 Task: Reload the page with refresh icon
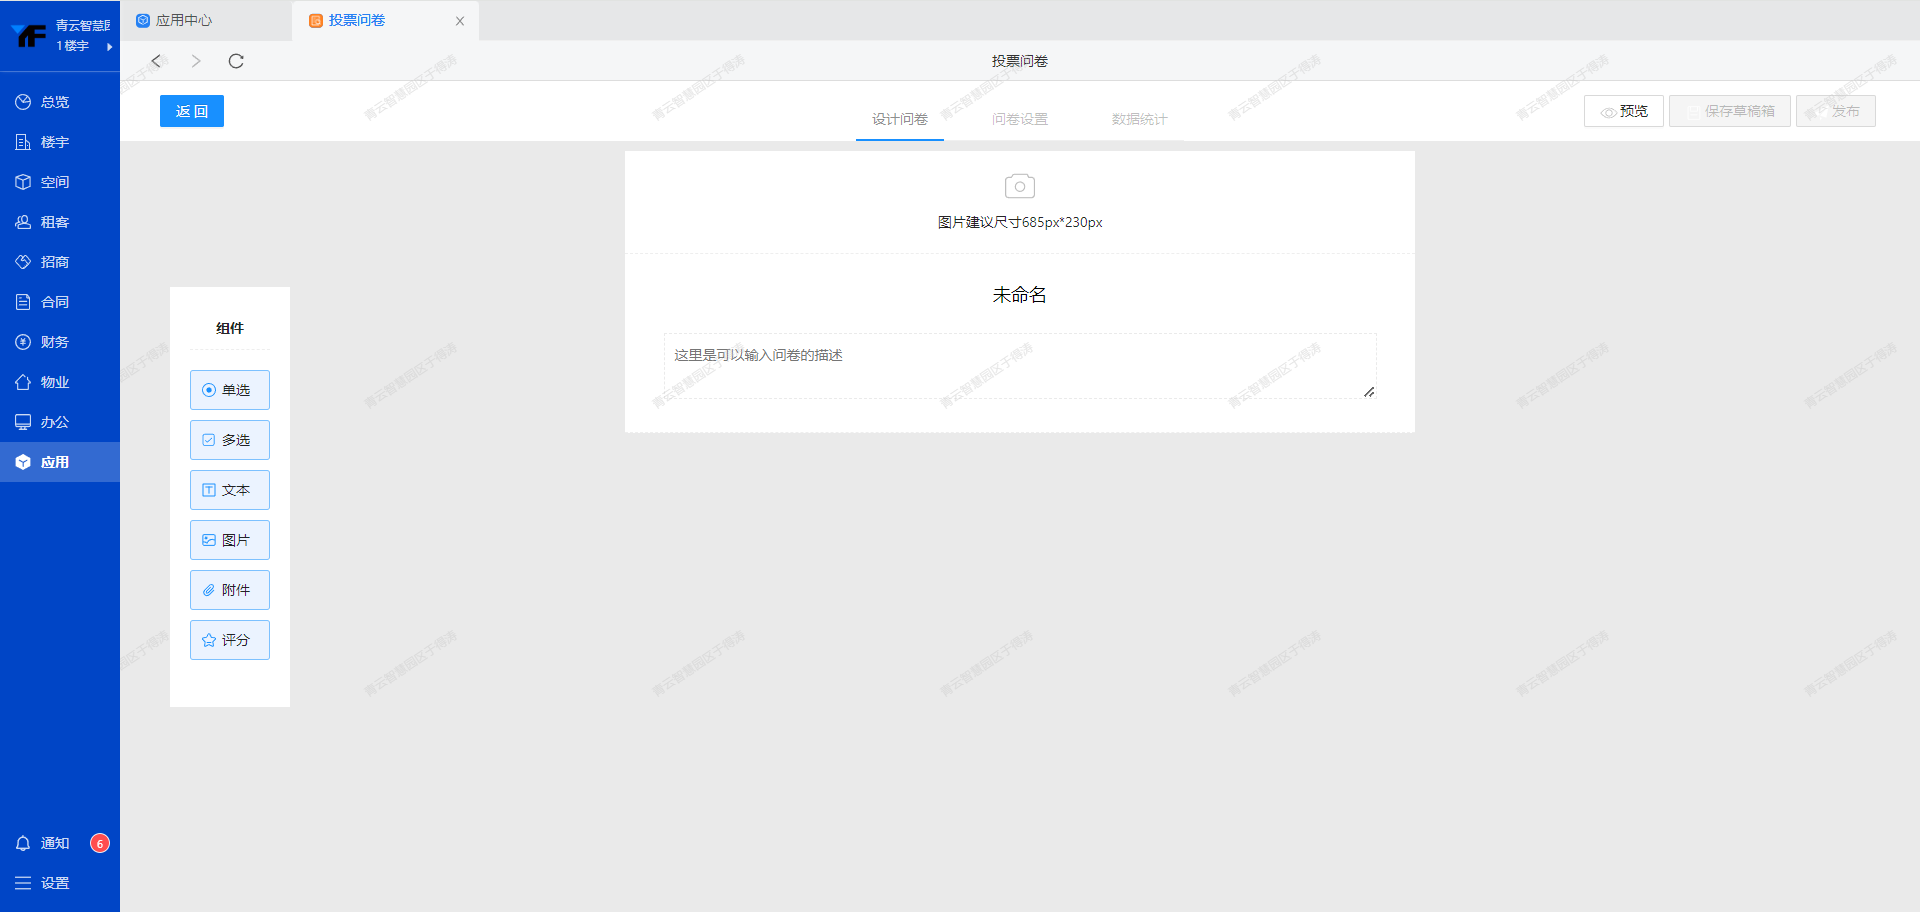pos(236,61)
